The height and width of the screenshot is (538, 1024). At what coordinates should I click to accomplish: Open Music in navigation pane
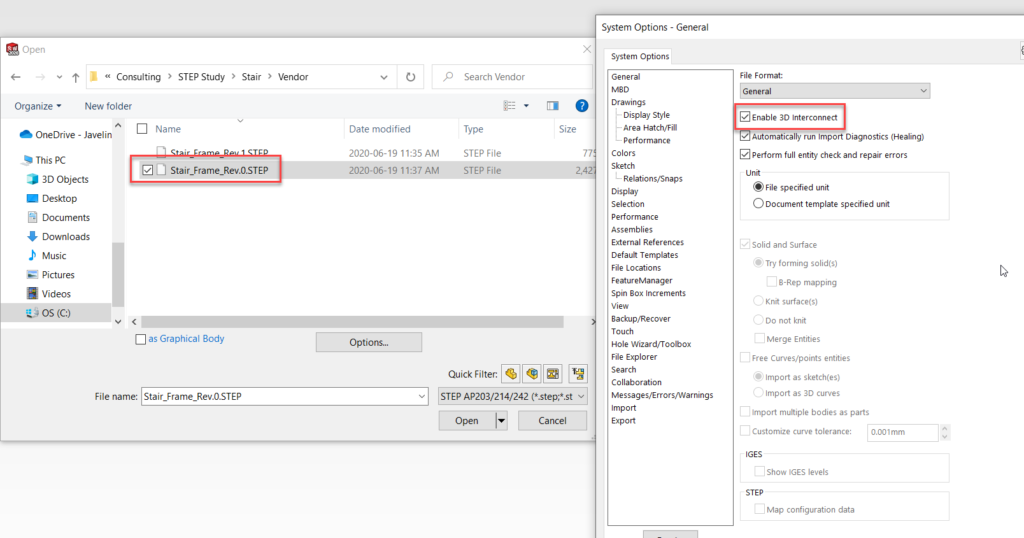pyautogui.click(x=46, y=256)
